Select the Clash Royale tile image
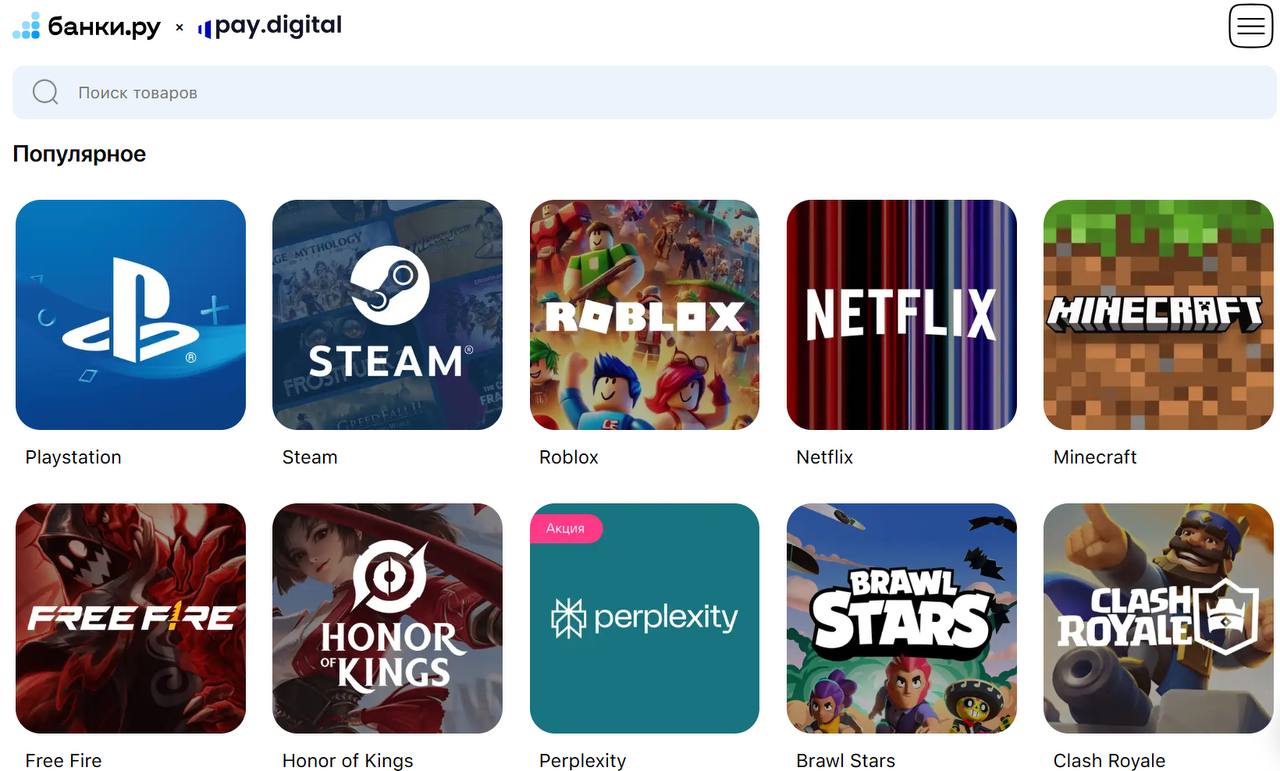 pos(1159,618)
